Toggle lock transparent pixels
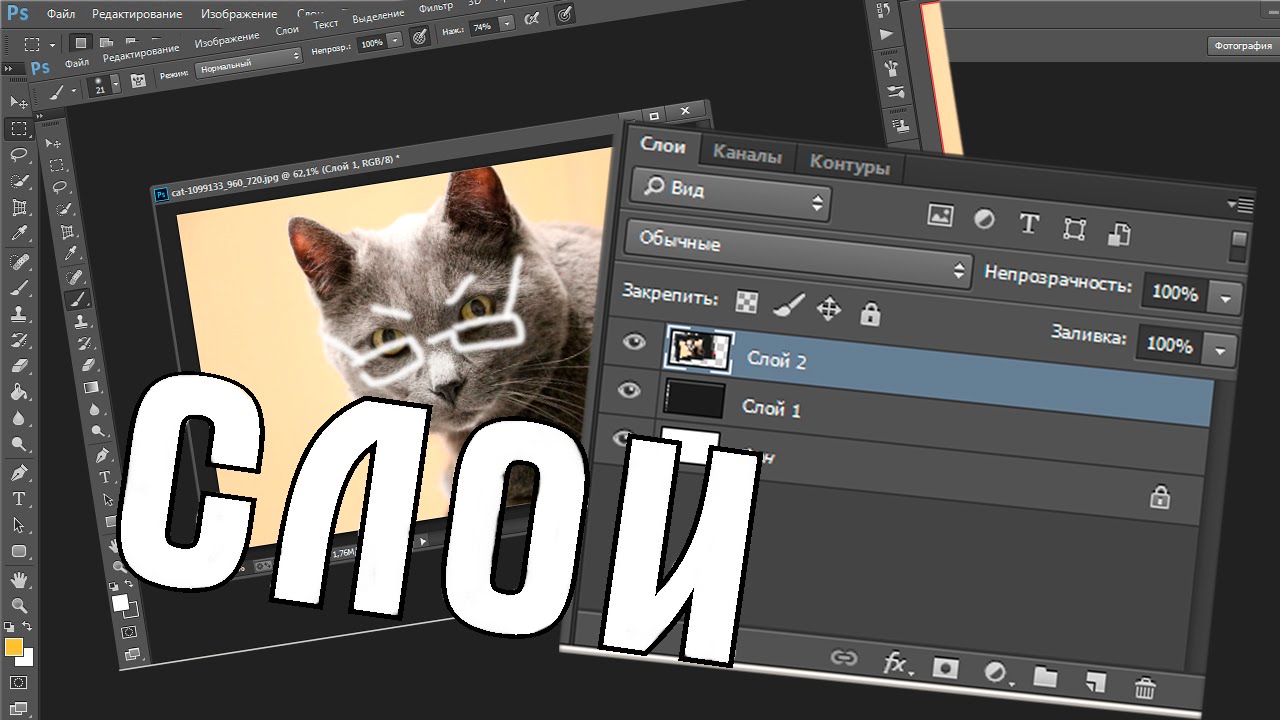 coord(747,301)
